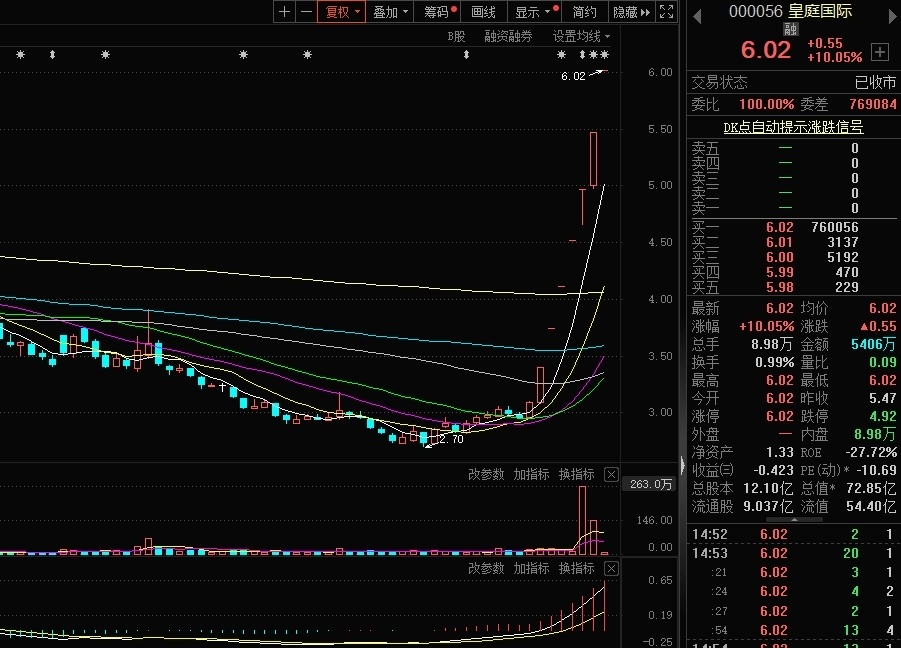Image resolution: width=901 pixels, height=648 pixels.
Task: Click the 融 margin trading badge
Action: click(791, 29)
